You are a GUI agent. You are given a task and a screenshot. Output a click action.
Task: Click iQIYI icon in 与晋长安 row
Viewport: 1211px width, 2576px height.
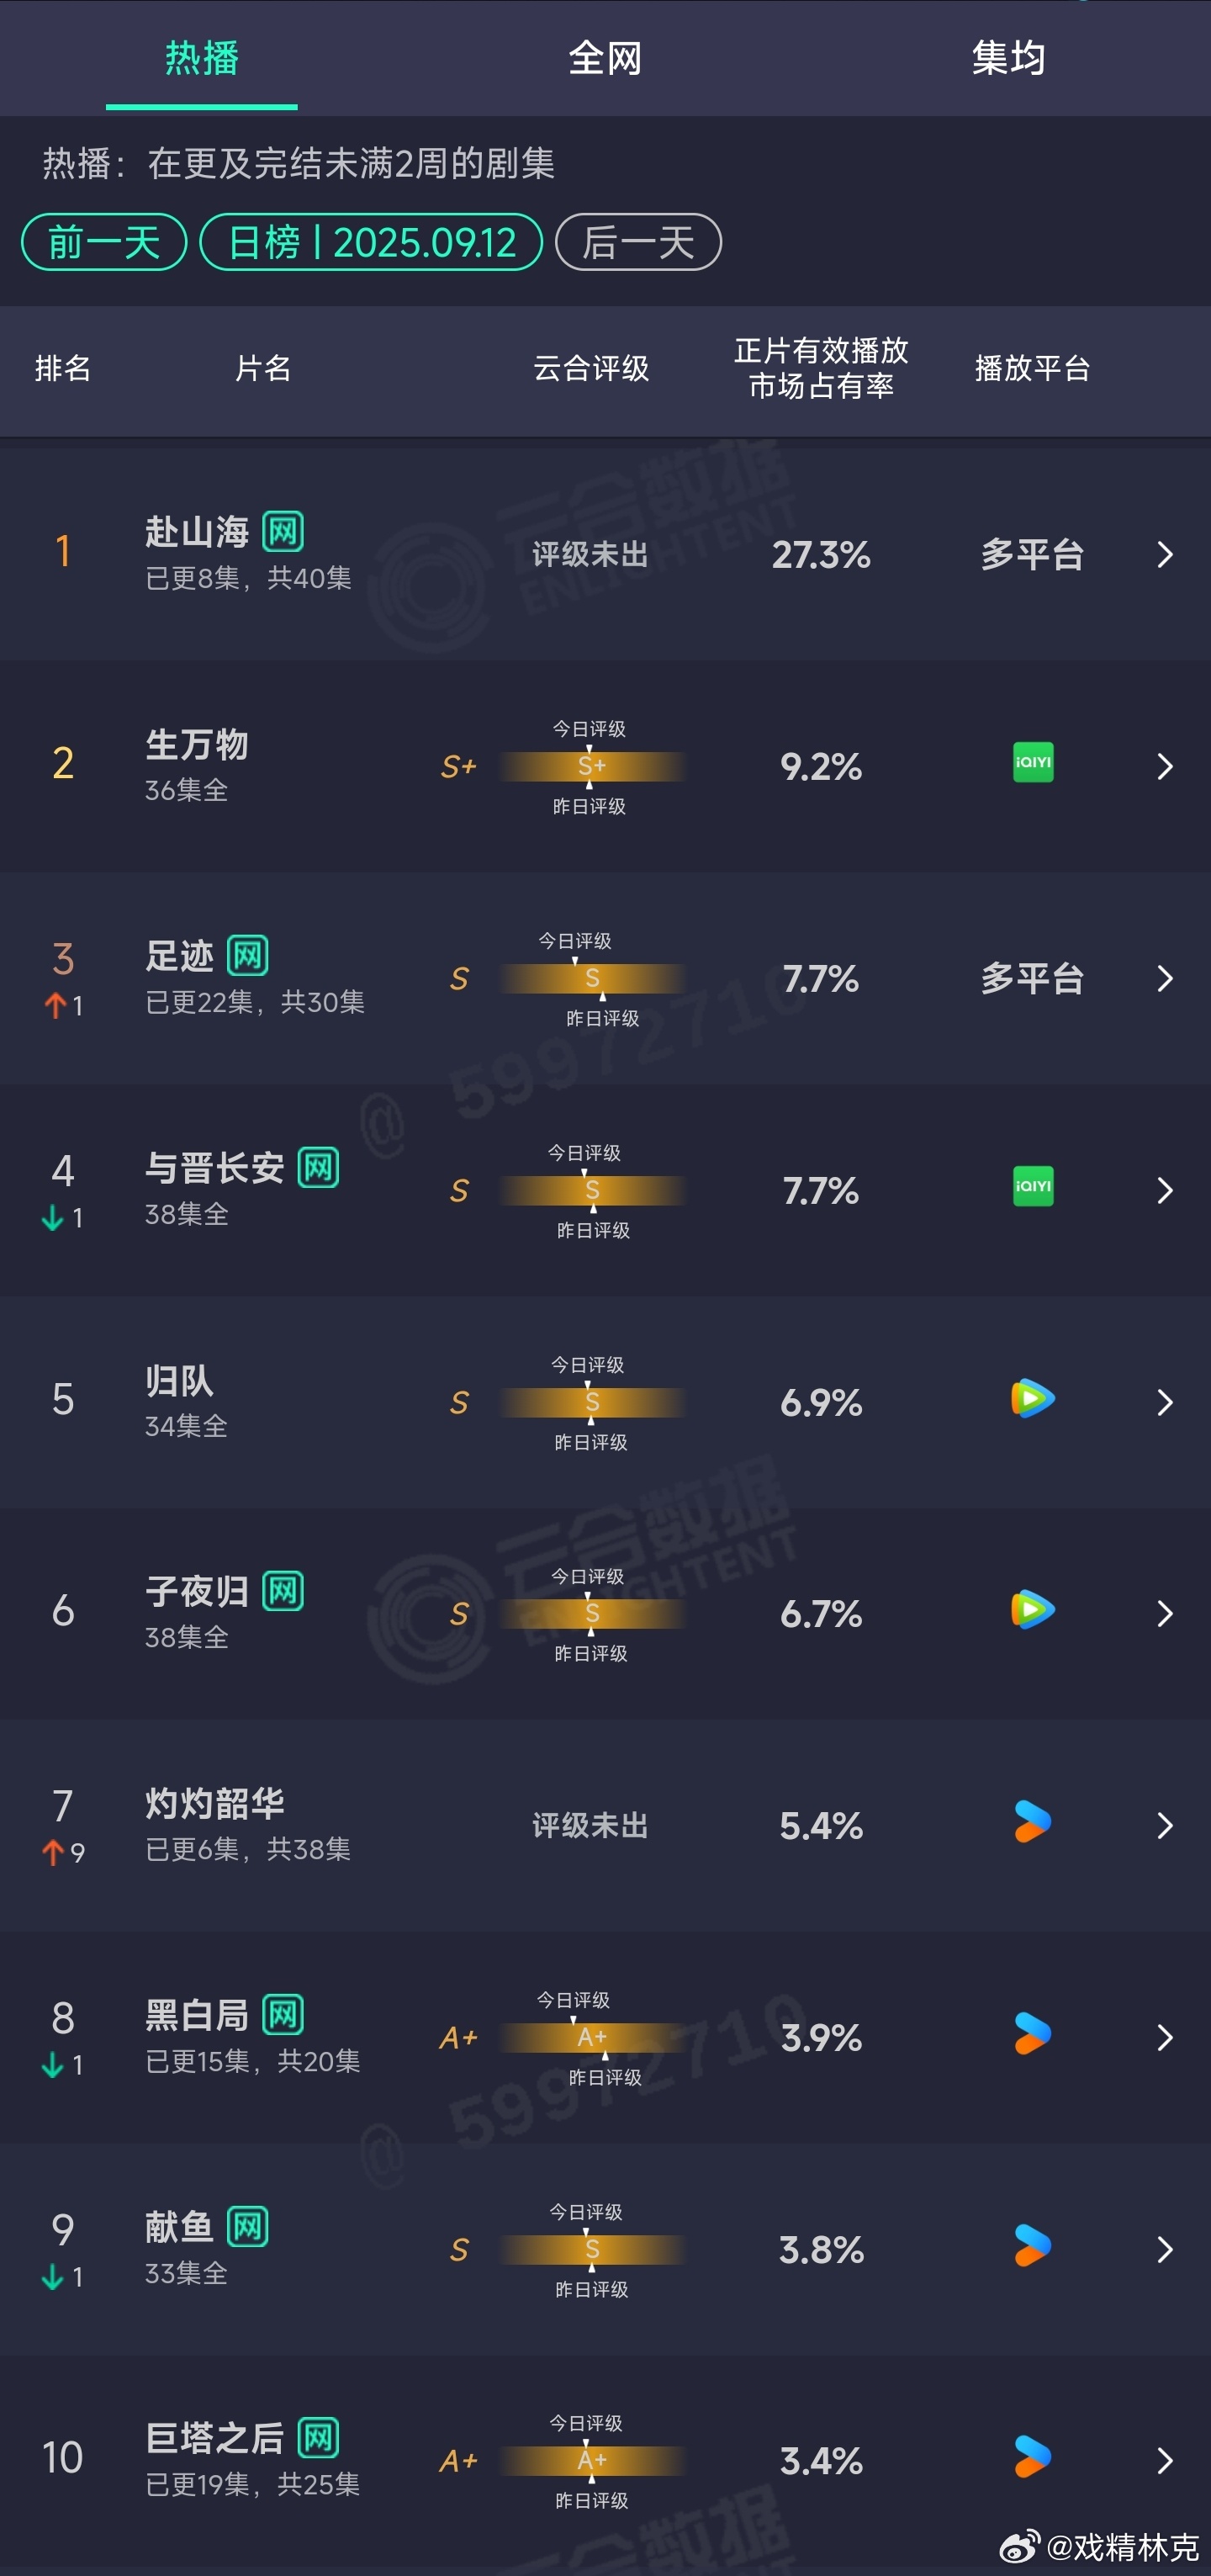click(1033, 1187)
